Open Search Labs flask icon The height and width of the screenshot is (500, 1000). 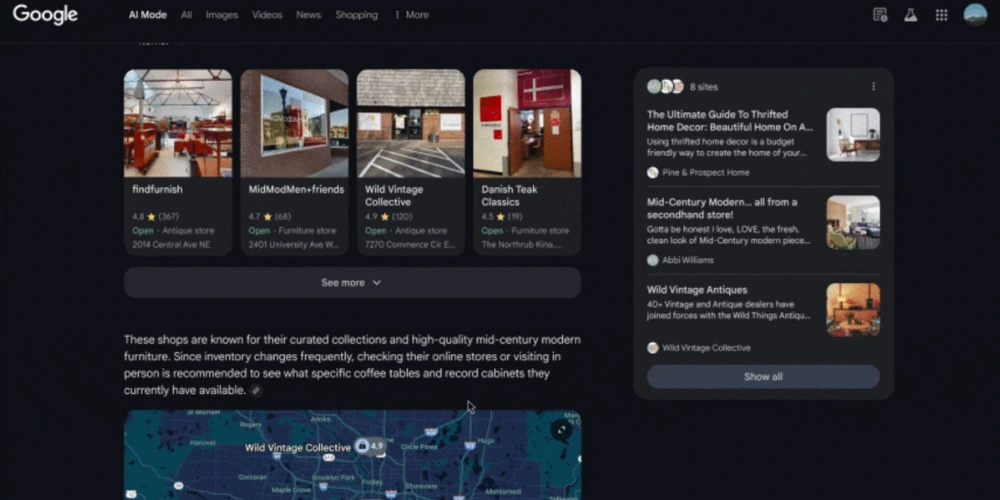(911, 15)
